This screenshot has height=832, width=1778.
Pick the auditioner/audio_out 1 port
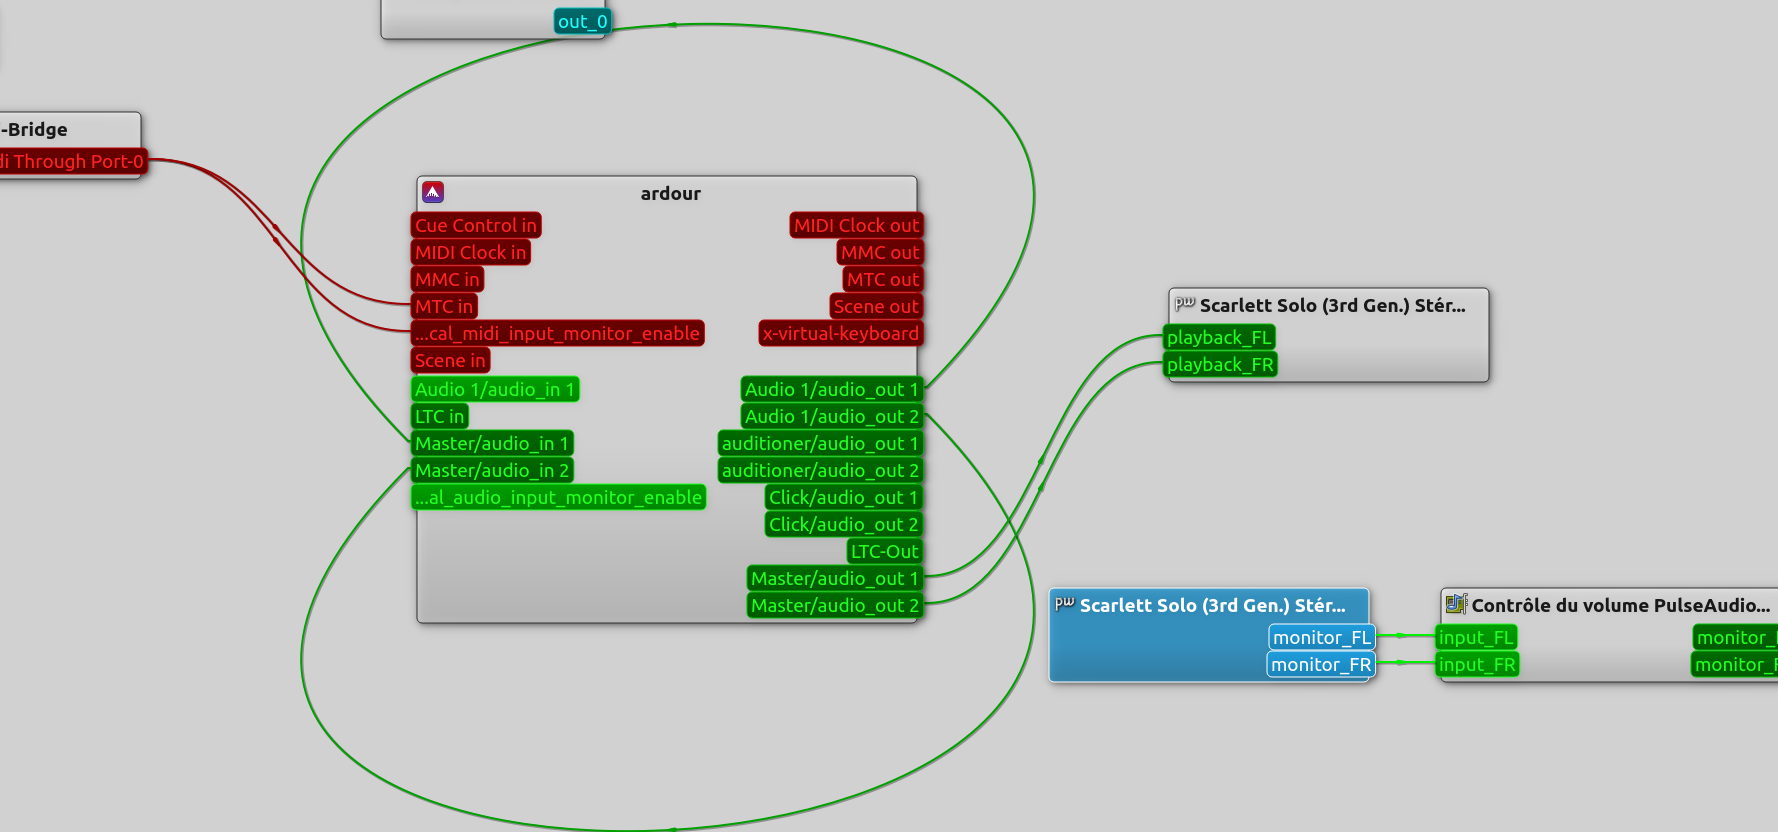click(819, 444)
